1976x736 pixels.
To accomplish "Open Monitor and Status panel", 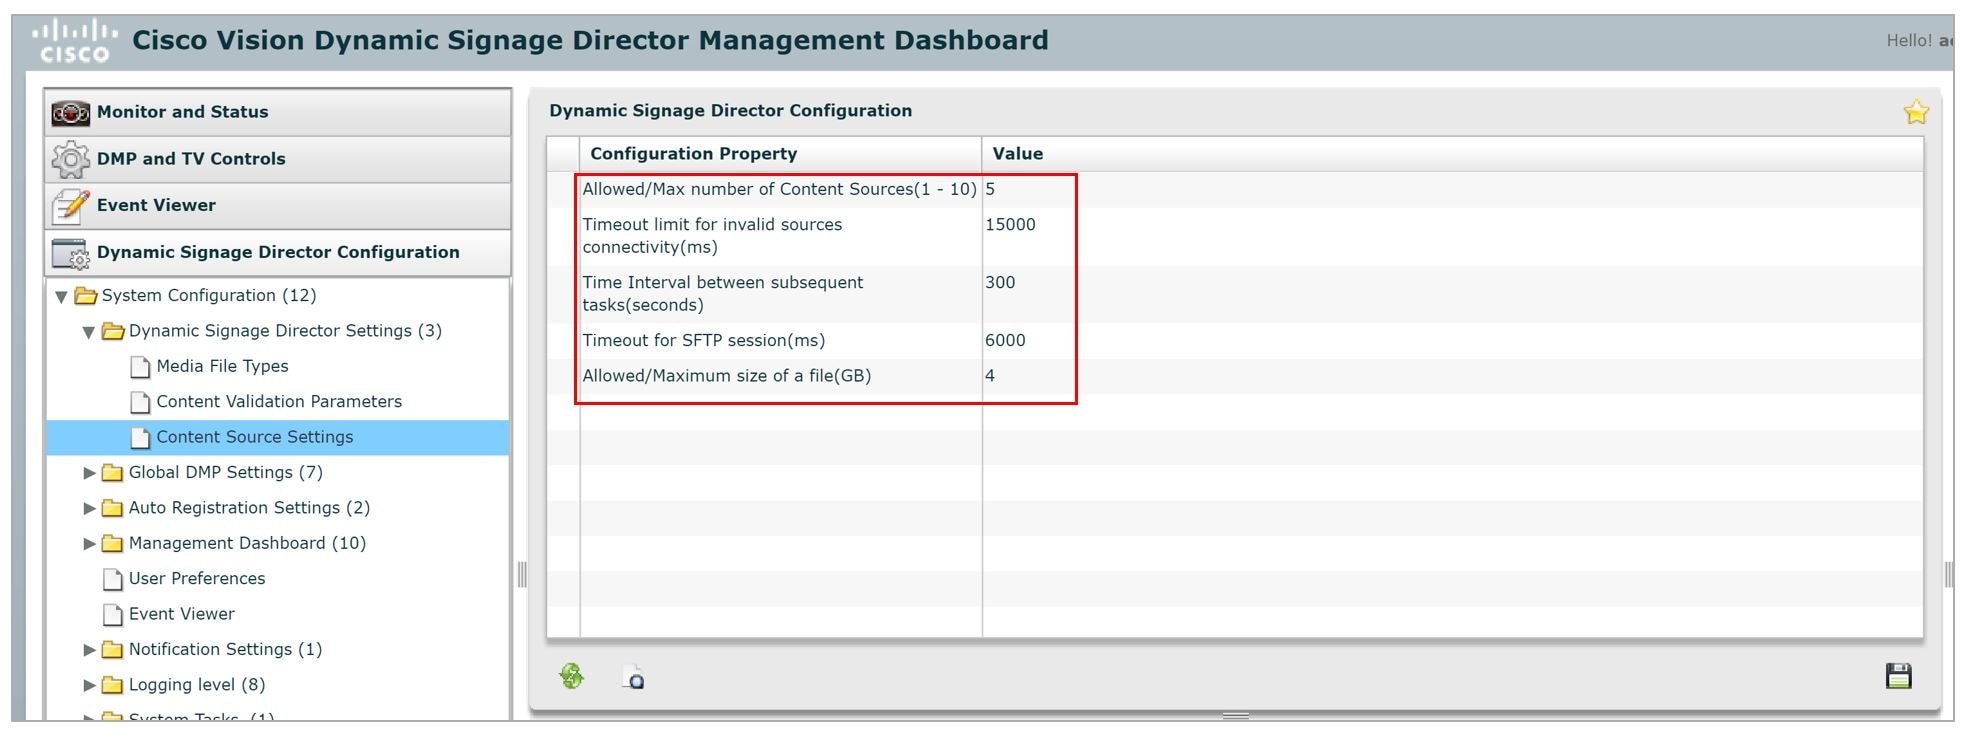I will pos(278,112).
